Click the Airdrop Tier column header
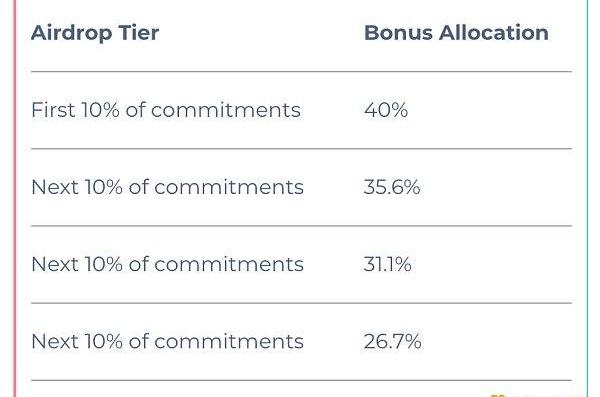This screenshot has width=600, height=397. (x=95, y=33)
